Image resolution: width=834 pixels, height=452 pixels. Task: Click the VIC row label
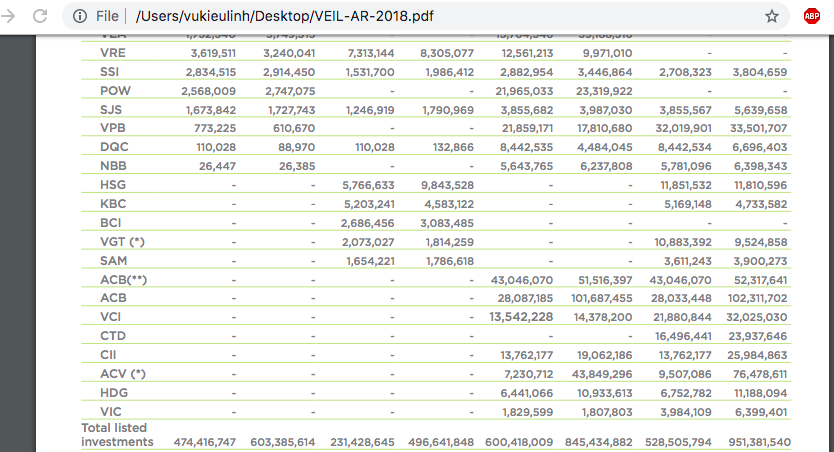tap(112, 411)
